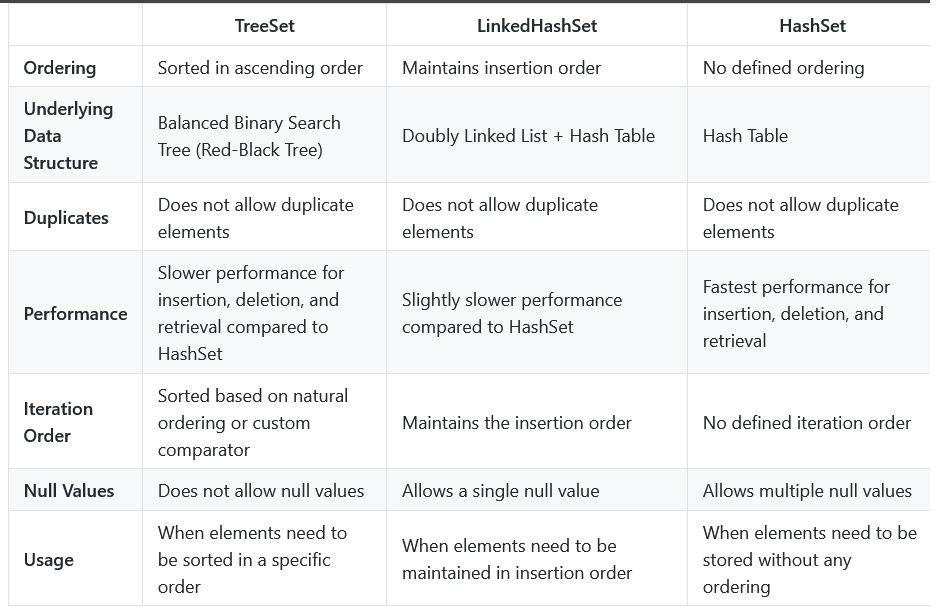Image resolution: width=936 pixels, height=610 pixels.
Task: Click the LinkedHashSet column header
Action: pyautogui.click(x=537, y=26)
